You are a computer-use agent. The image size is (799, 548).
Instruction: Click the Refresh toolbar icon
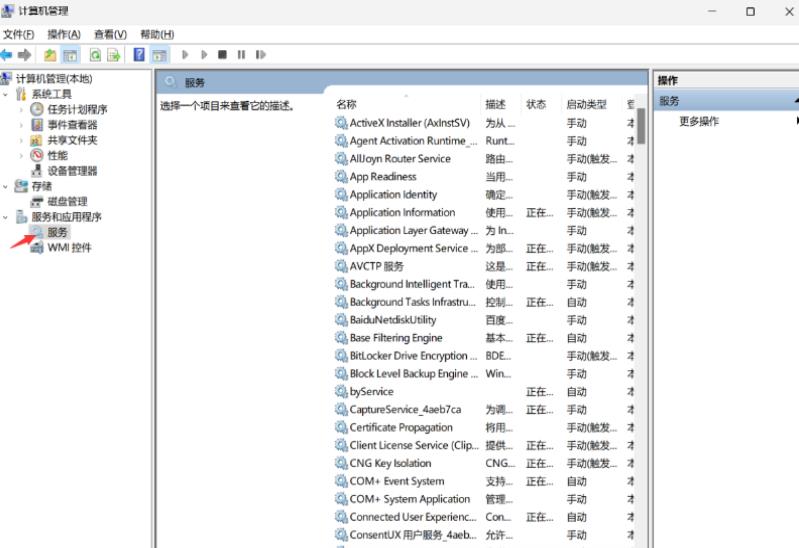click(95, 55)
